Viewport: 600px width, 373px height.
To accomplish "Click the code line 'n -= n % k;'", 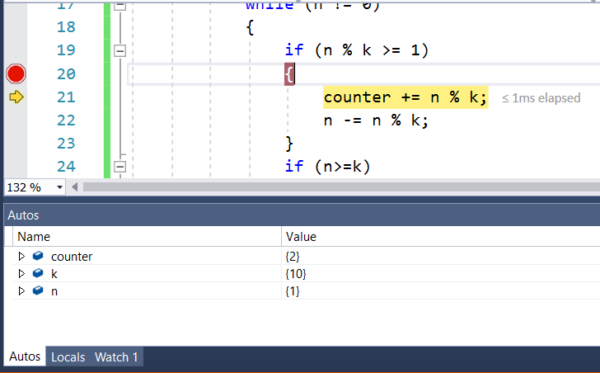I will point(376,121).
